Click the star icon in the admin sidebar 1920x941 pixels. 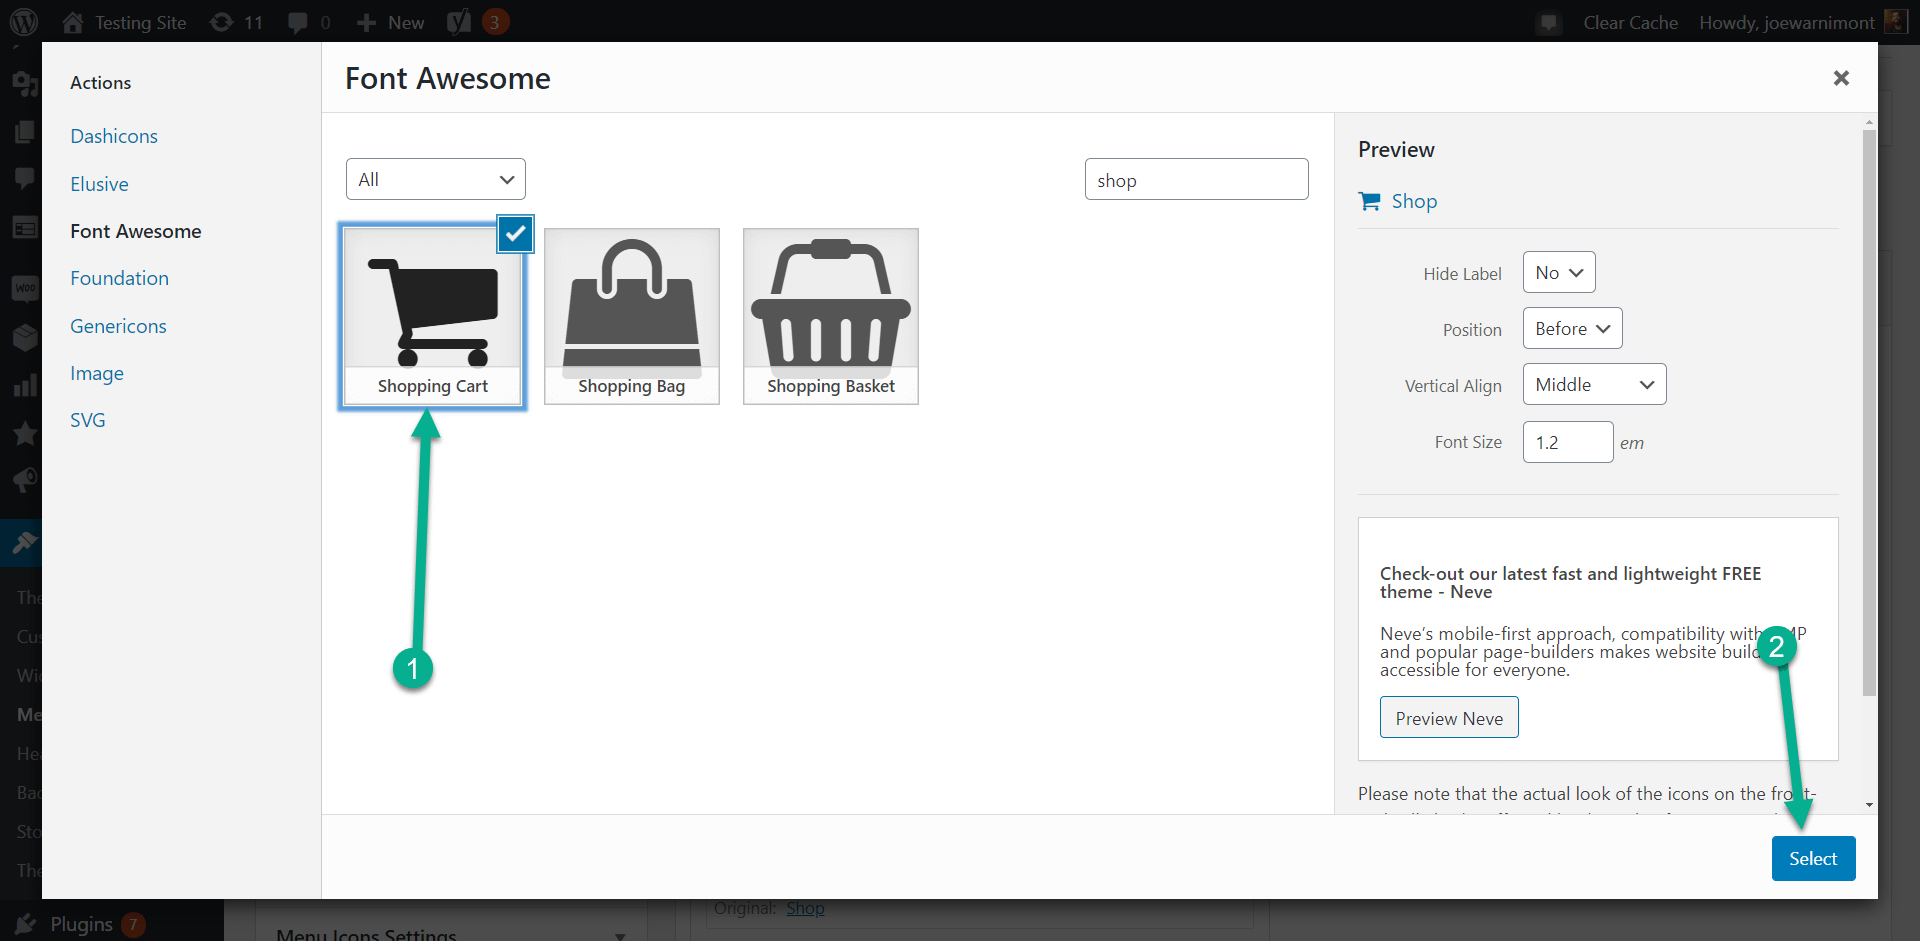pyautogui.click(x=24, y=433)
